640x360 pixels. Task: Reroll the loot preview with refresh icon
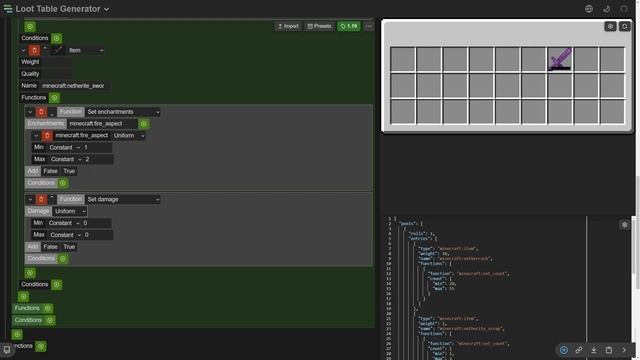(624, 27)
